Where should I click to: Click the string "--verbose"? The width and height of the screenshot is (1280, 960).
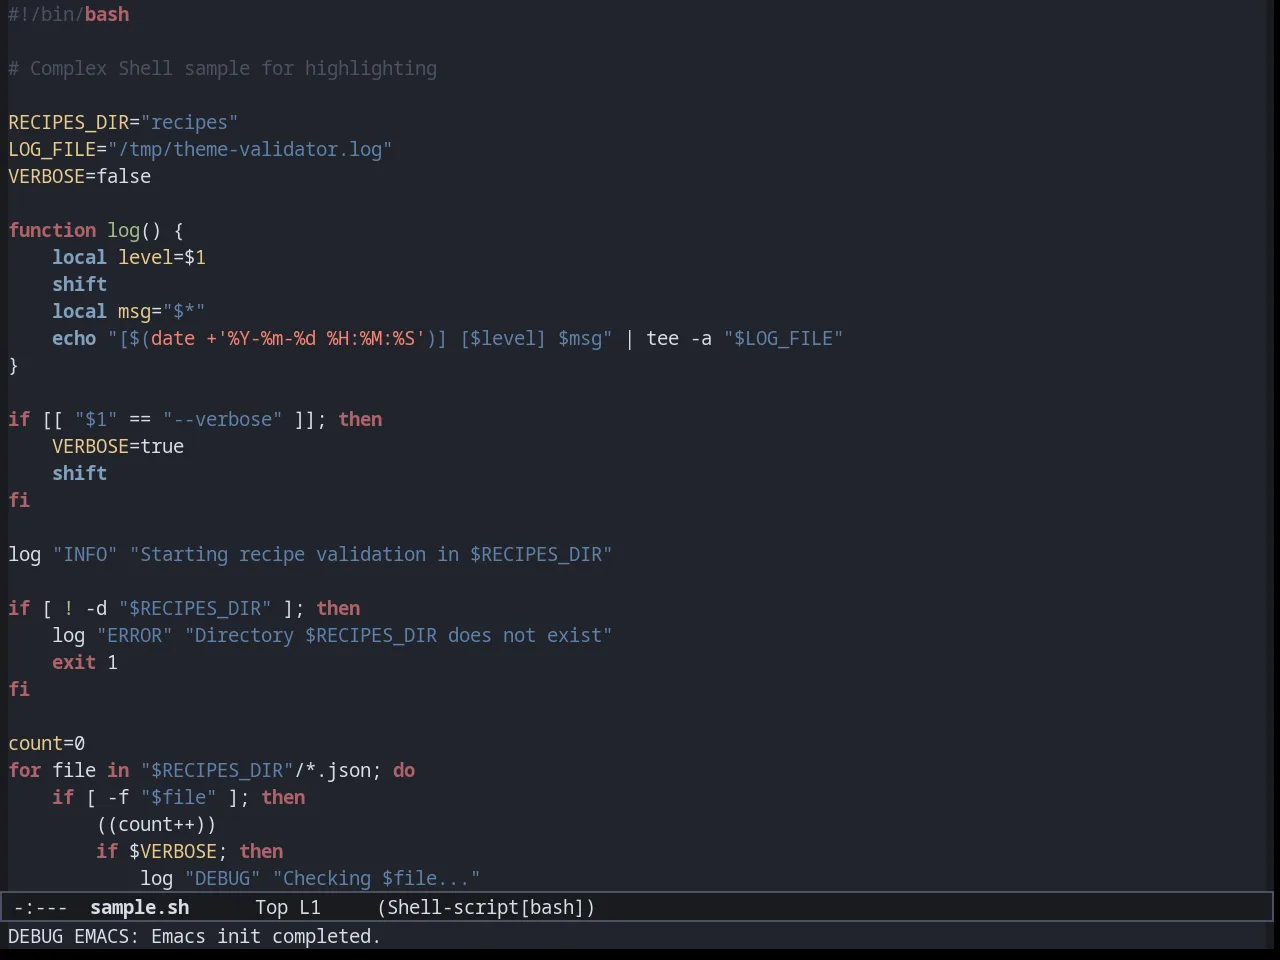222,419
